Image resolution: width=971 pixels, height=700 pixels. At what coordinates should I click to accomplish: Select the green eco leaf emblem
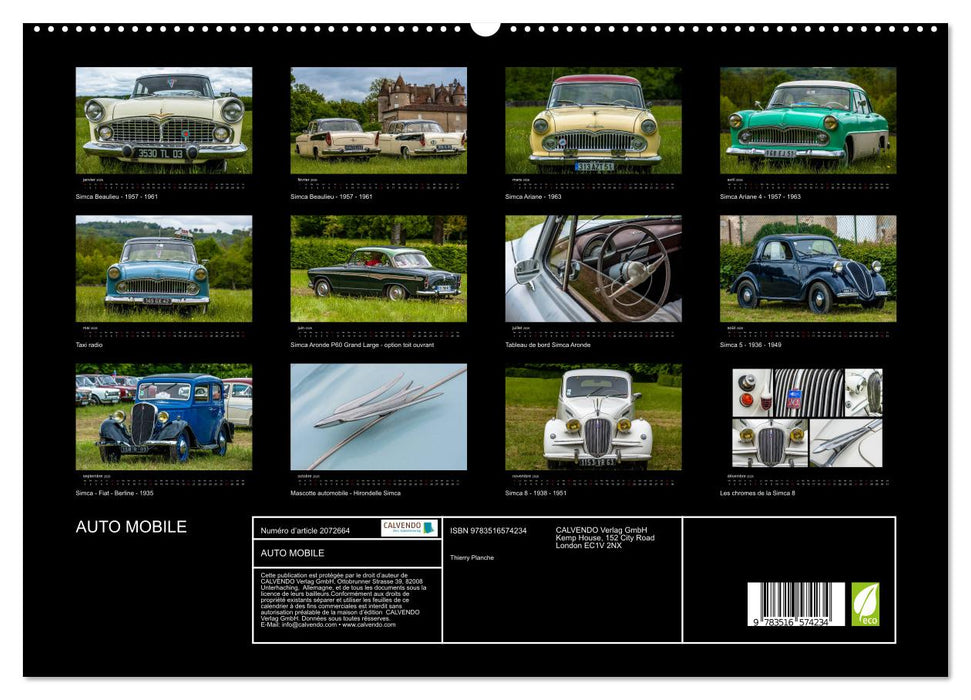point(866,603)
